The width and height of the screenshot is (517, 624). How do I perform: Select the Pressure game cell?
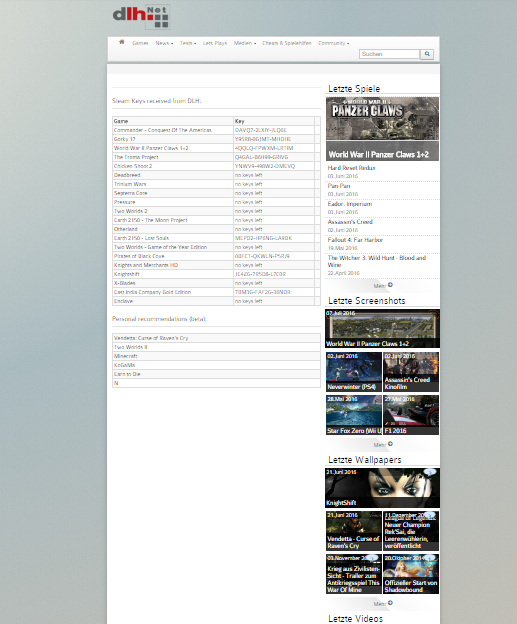173,202
